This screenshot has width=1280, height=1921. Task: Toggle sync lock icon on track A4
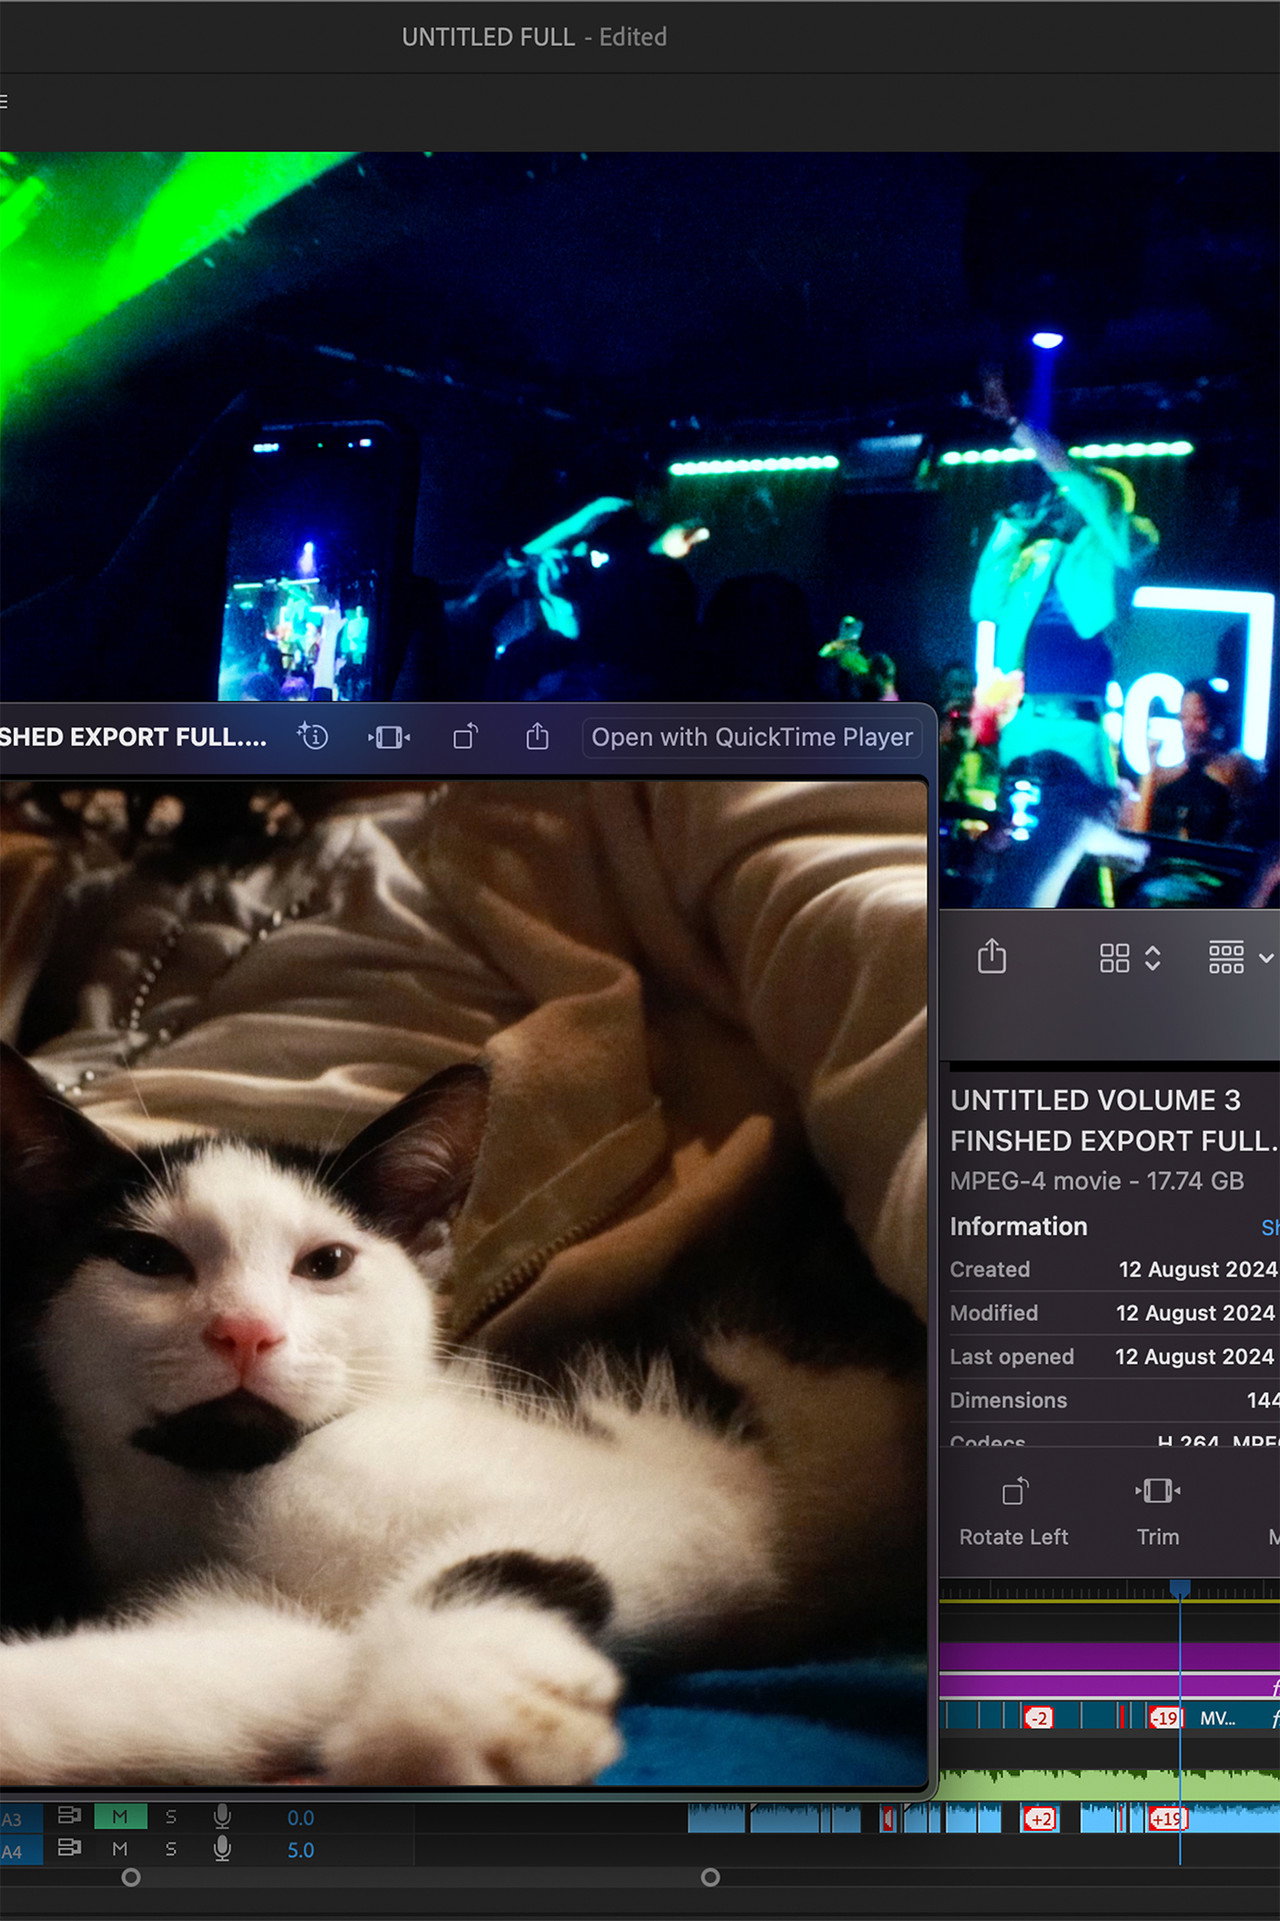click(x=69, y=1848)
